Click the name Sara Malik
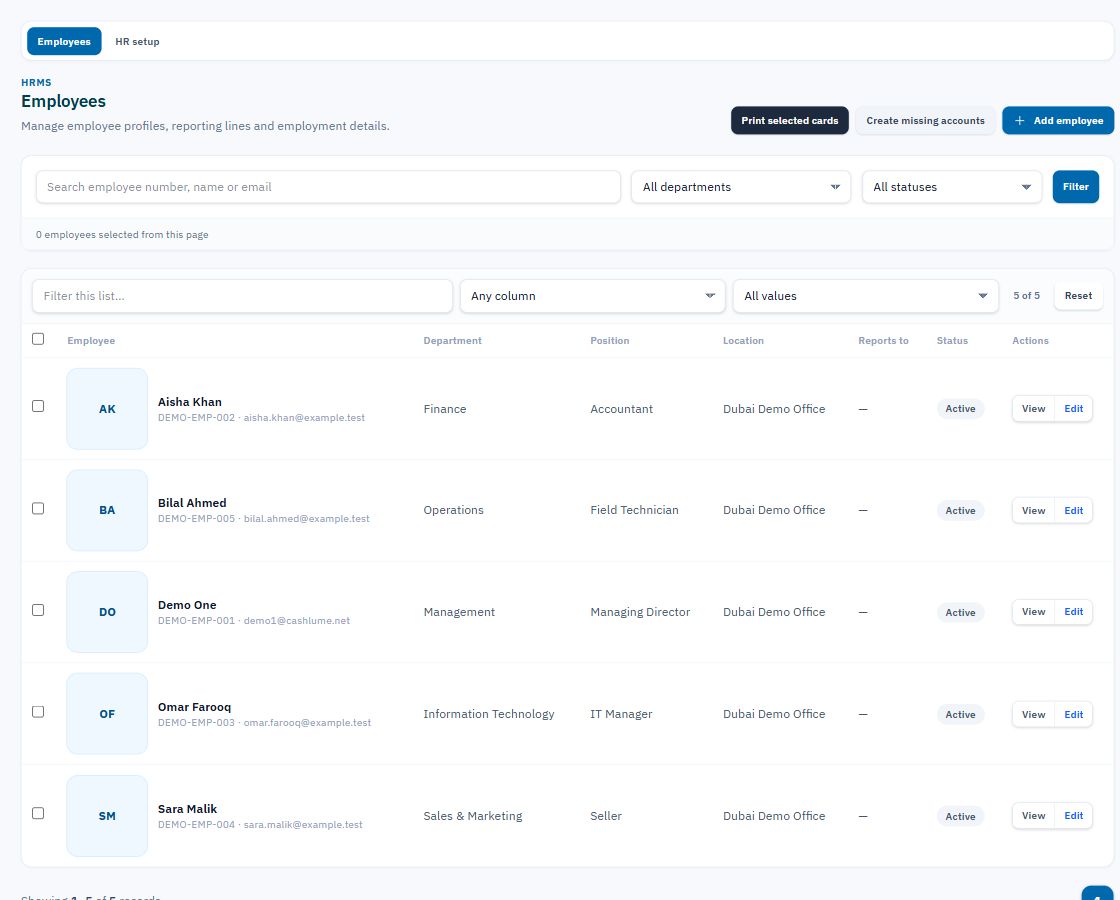1120x900 pixels. click(187, 809)
